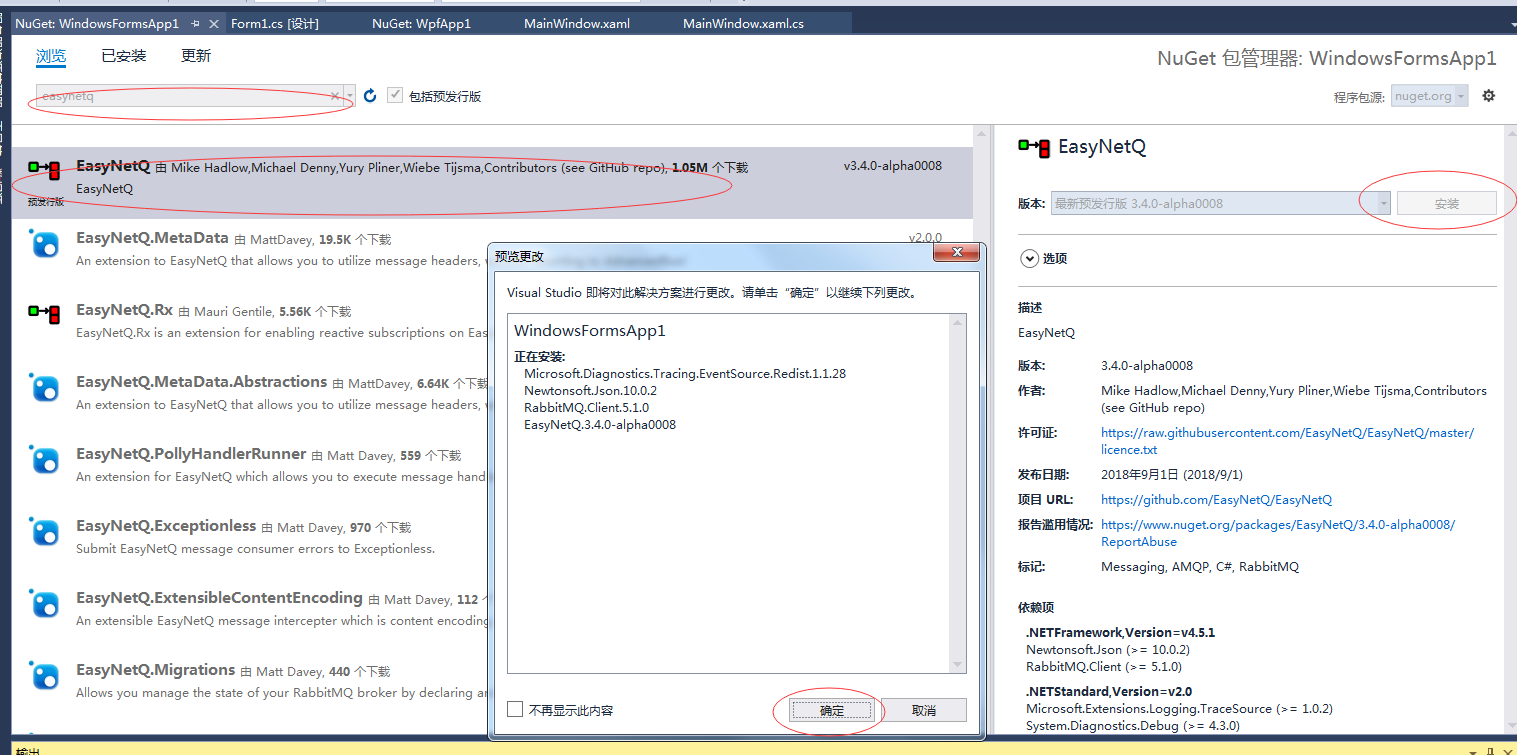The width and height of the screenshot is (1517, 755).
Task: Click EasyNetQ.3.4.0-alpha0008 in the dialog list
Action: coord(600,424)
